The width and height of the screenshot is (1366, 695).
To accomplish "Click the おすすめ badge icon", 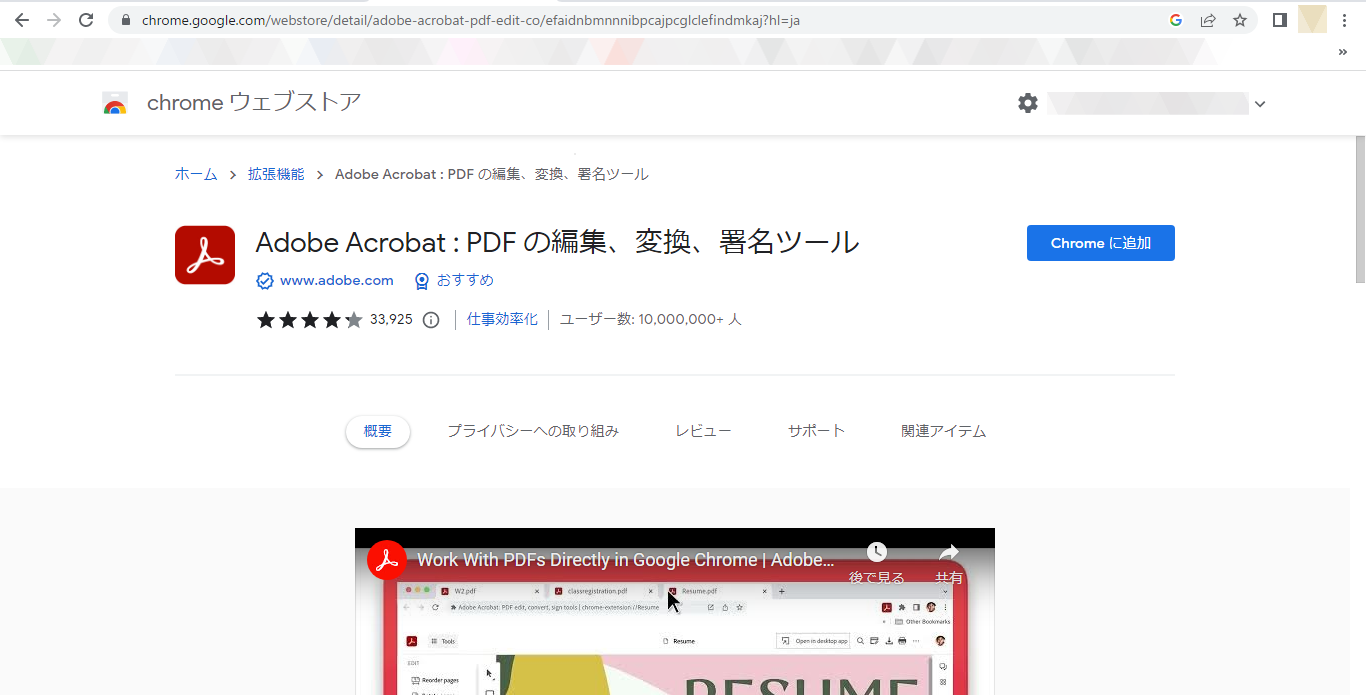I will click(422, 281).
